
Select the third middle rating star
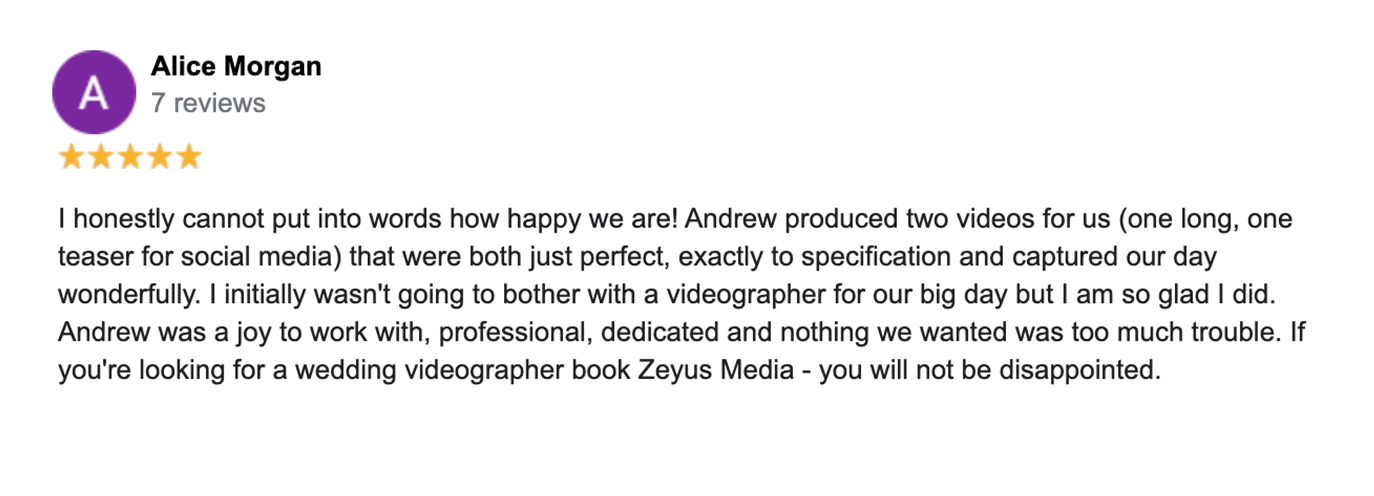(x=130, y=157)
